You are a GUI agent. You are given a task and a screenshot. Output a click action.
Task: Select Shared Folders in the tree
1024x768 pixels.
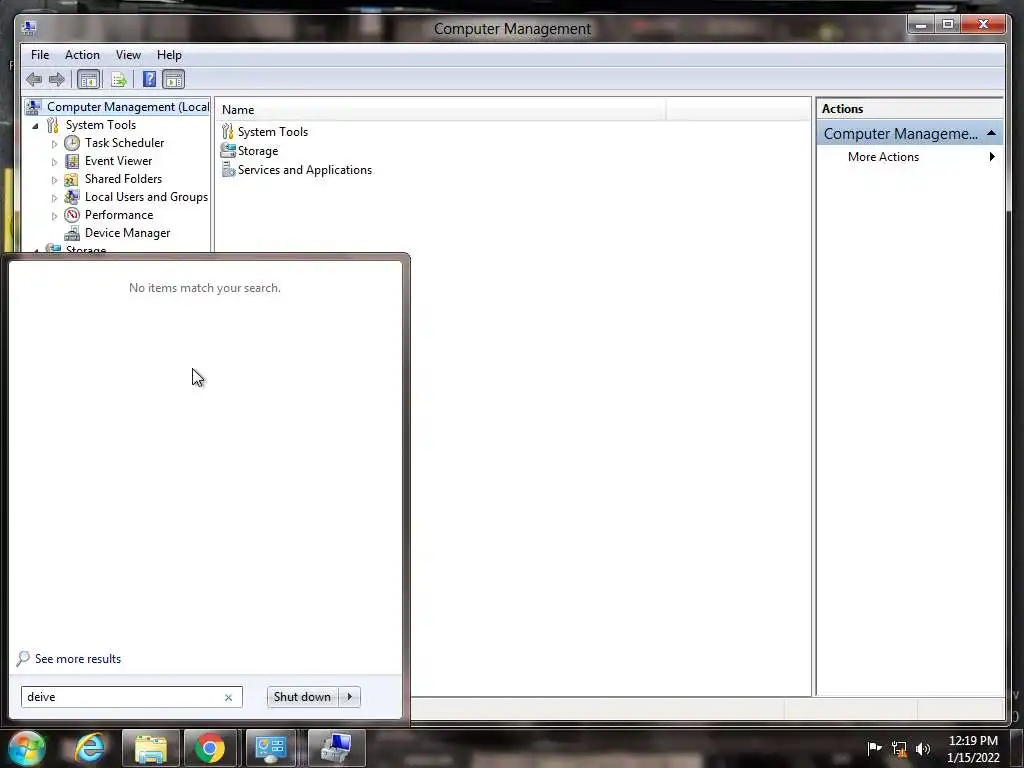click(123, 179)
